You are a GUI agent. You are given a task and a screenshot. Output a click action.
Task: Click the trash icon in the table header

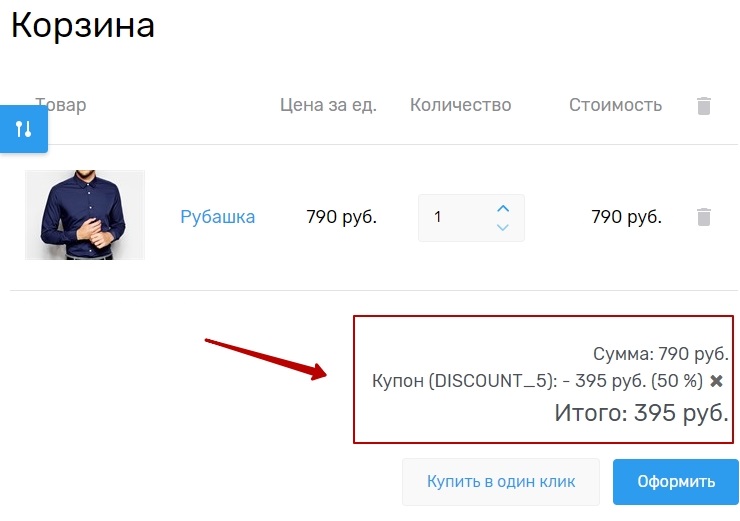point(704,105)
